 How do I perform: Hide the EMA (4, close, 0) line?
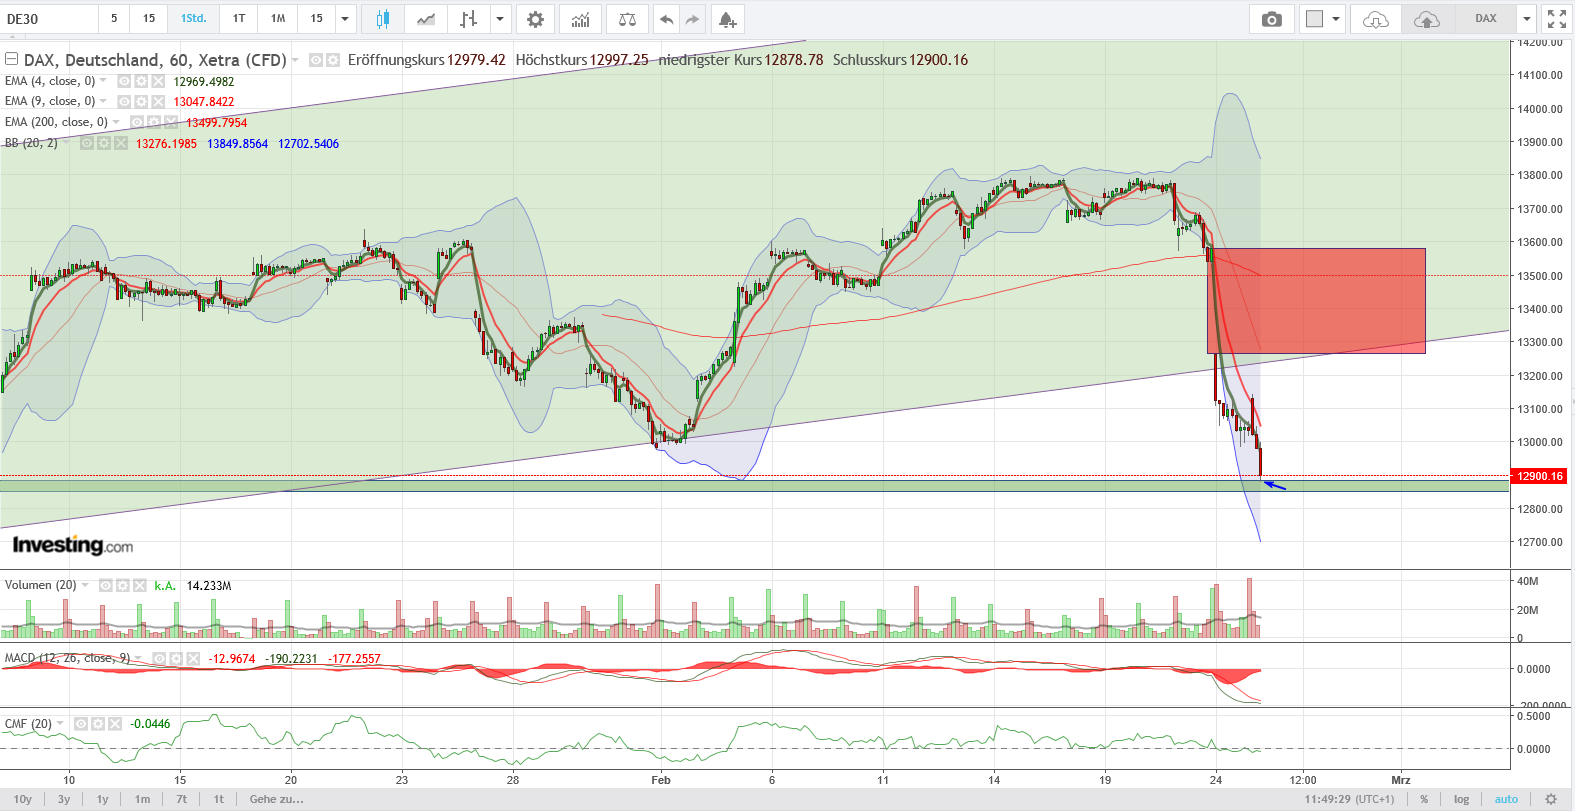[x=125, y=81]
